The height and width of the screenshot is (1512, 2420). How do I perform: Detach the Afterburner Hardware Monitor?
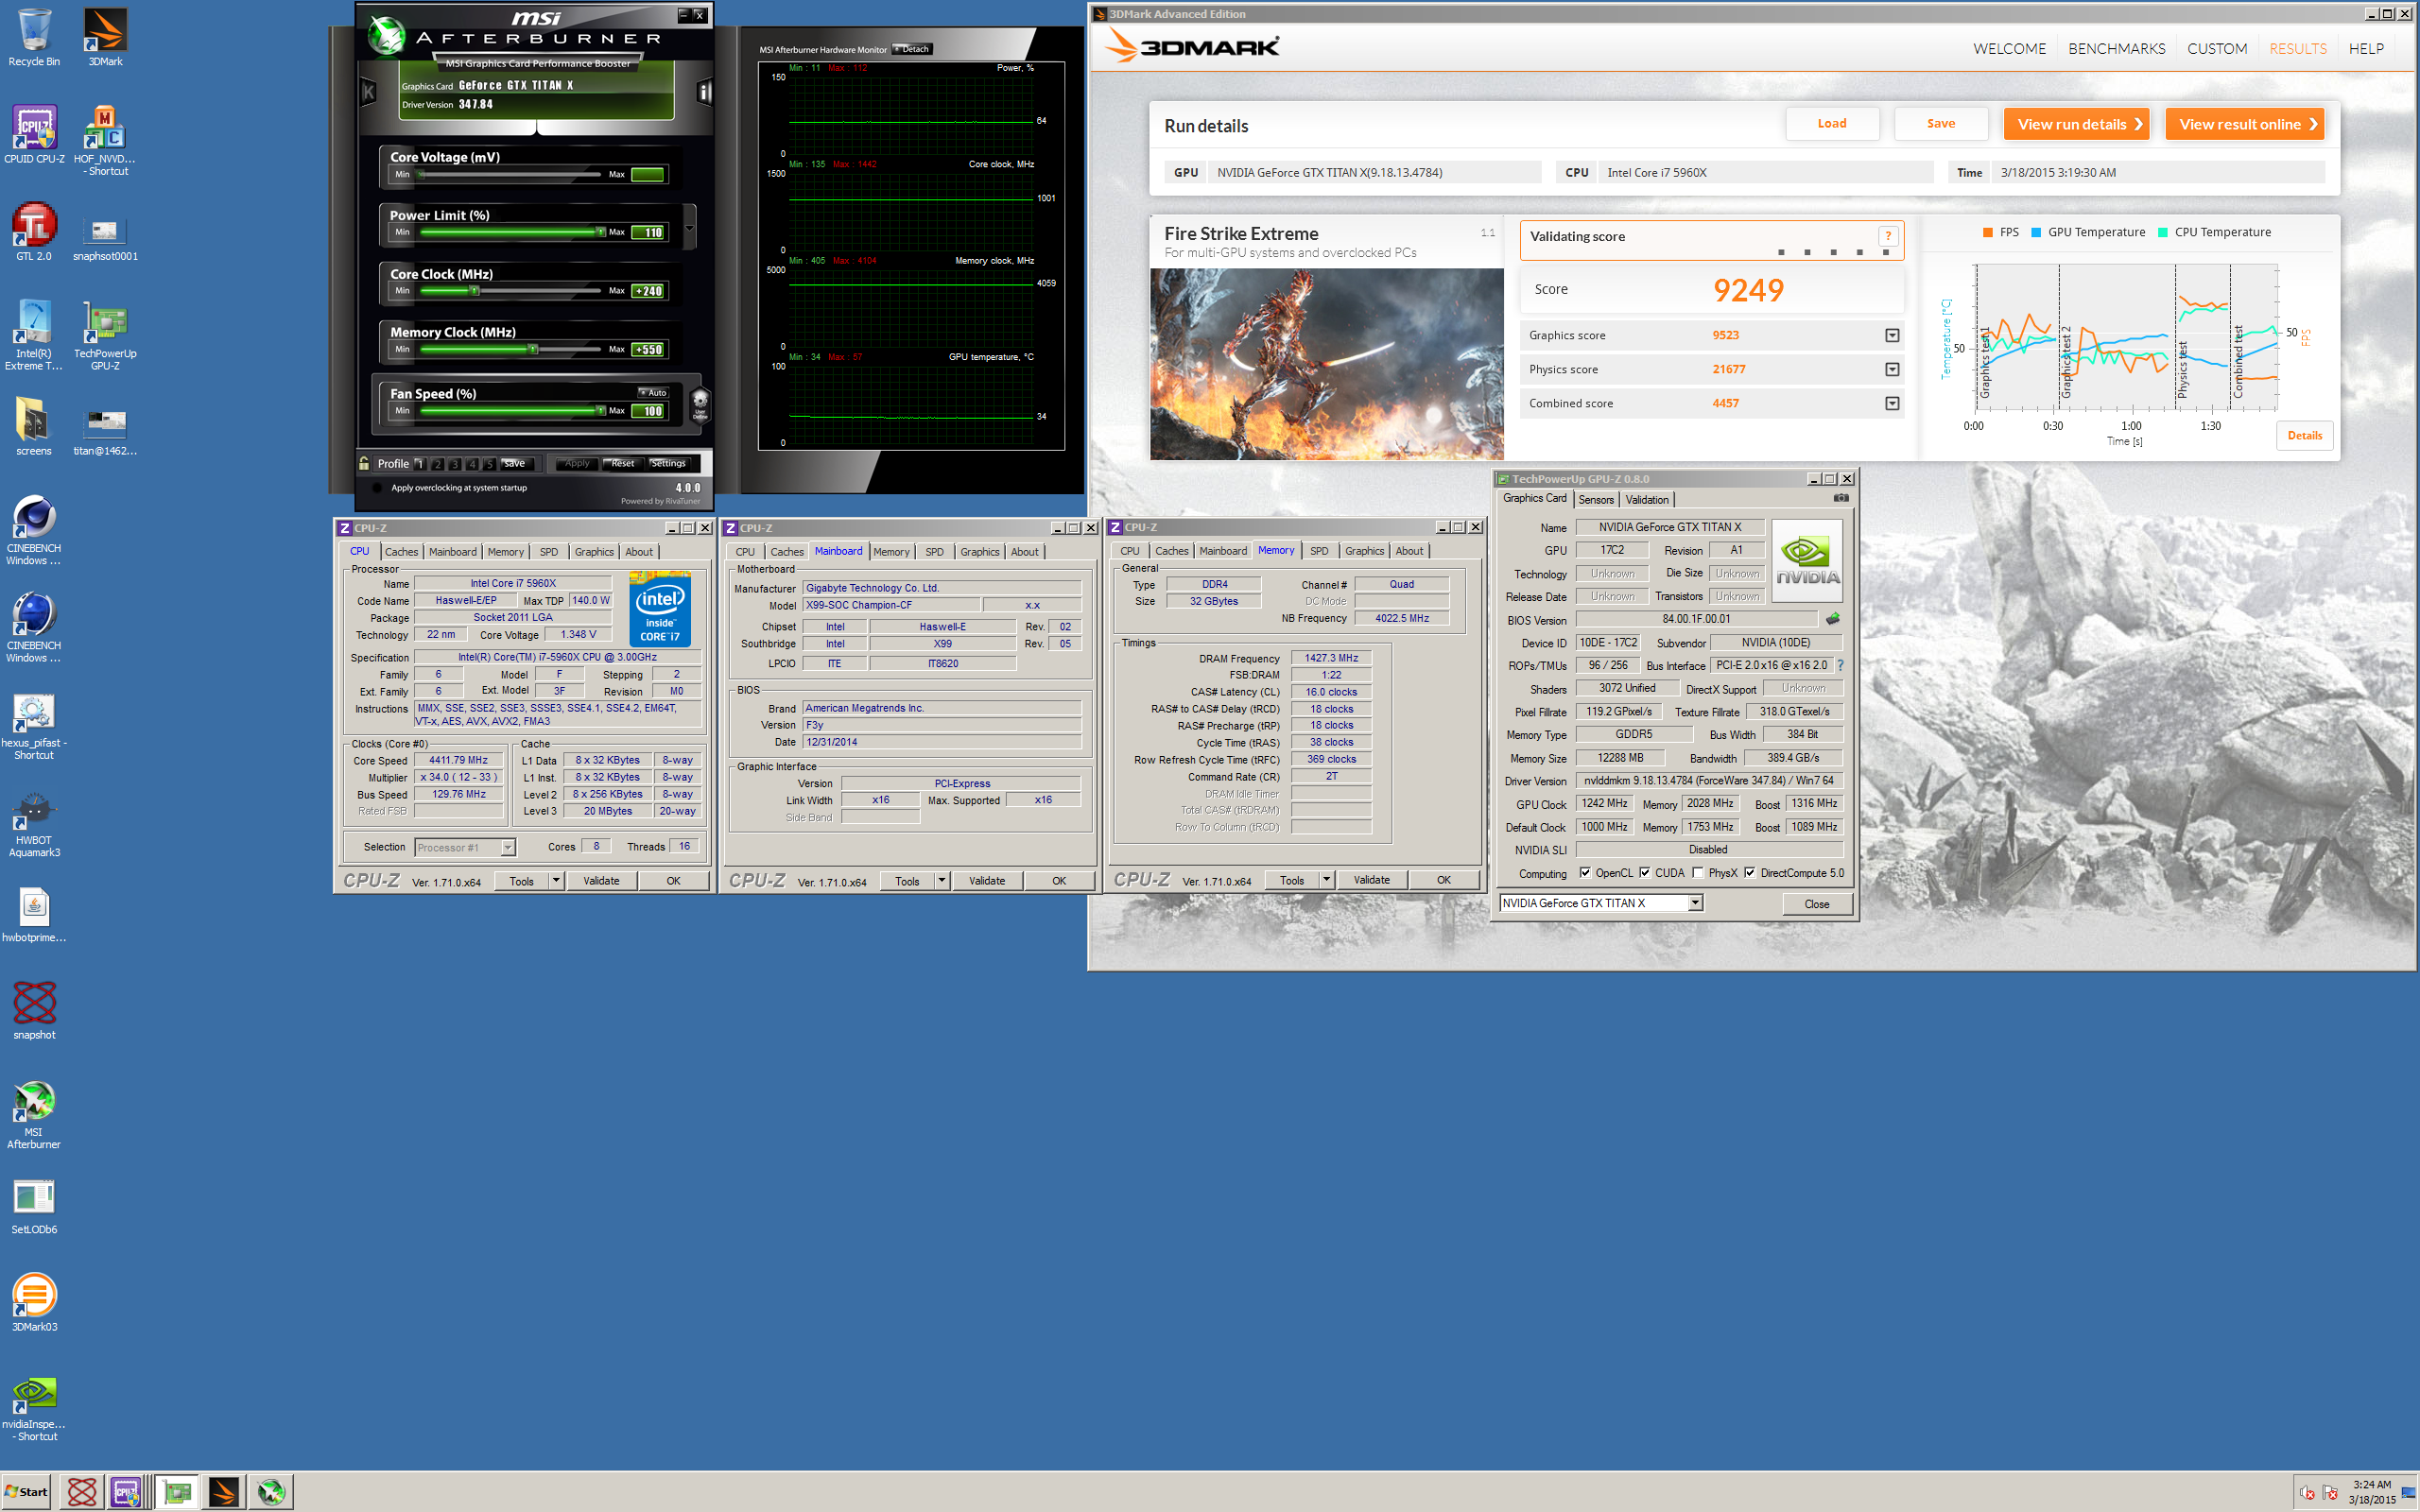coord(912,49)
